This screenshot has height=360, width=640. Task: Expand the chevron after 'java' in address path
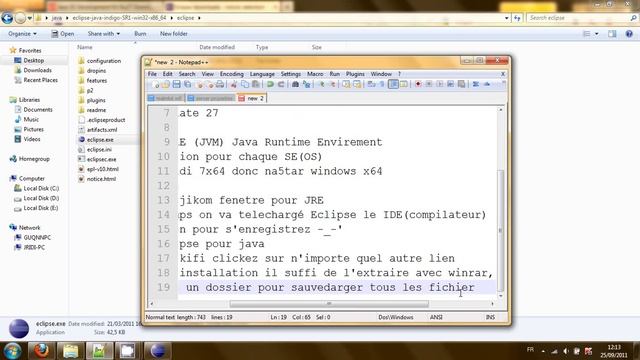tap(67, 18)
